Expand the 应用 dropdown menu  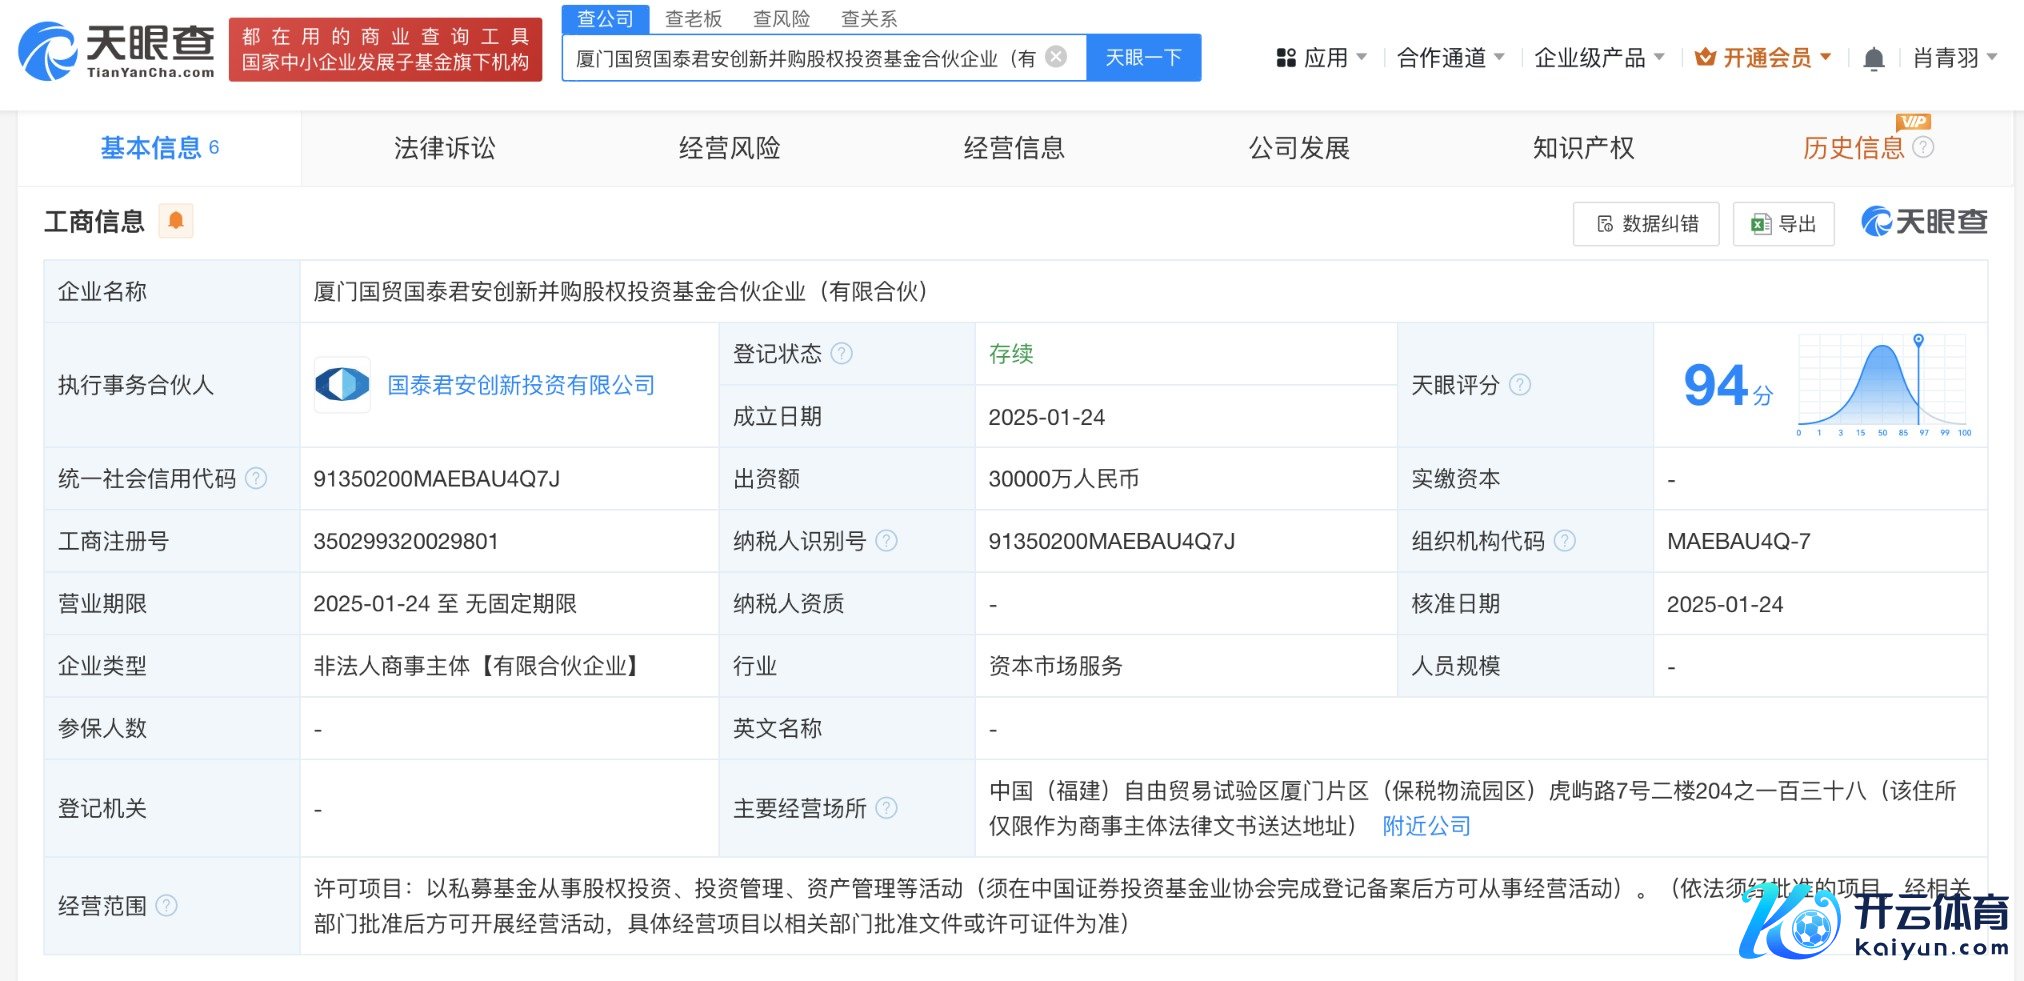click(x=1322, y=58)
